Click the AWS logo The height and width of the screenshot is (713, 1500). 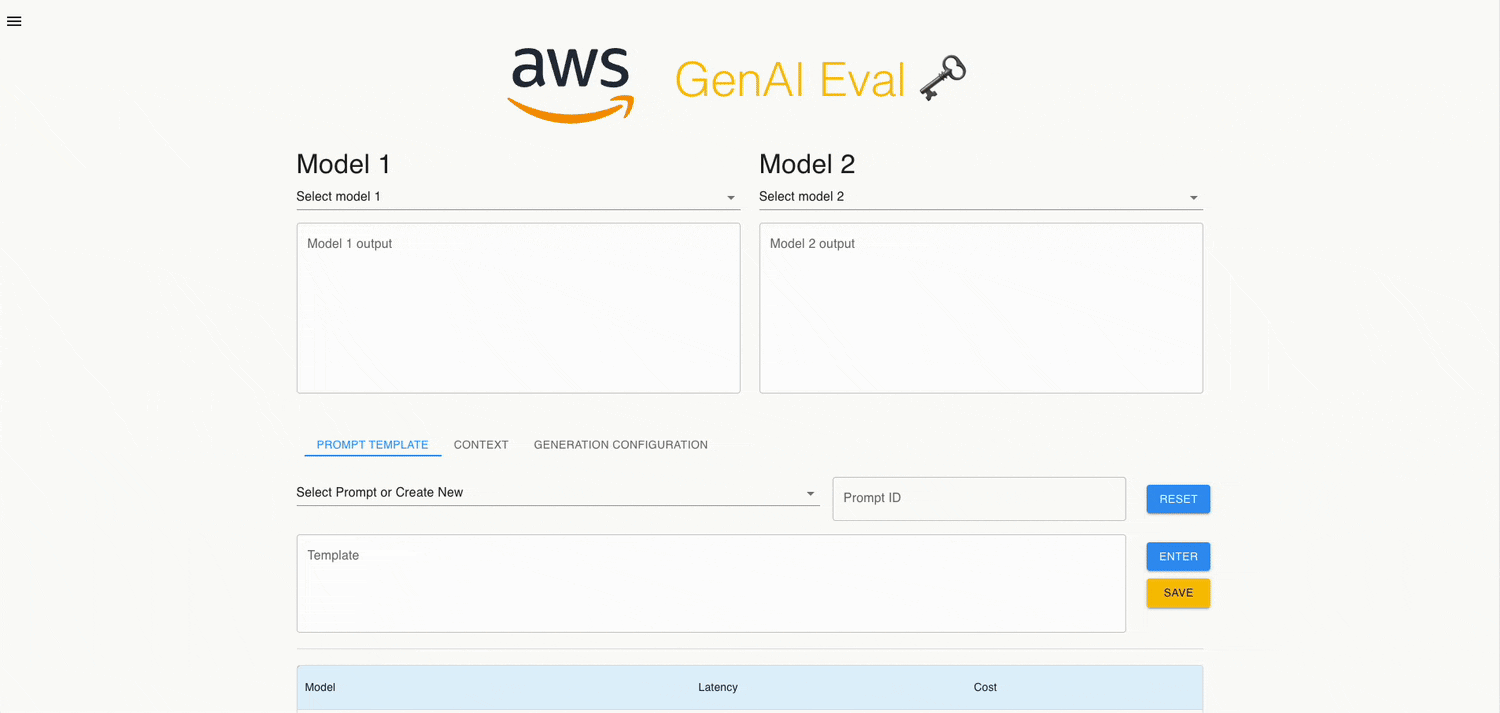571,85
